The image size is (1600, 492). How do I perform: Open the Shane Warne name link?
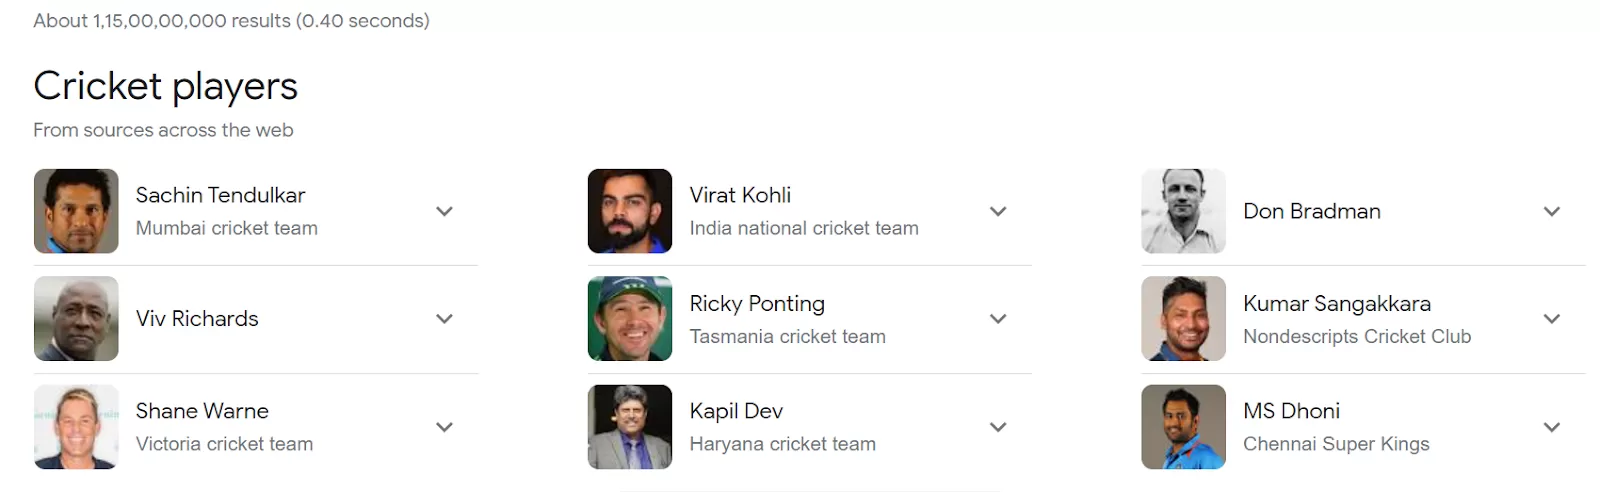(202, 411)
